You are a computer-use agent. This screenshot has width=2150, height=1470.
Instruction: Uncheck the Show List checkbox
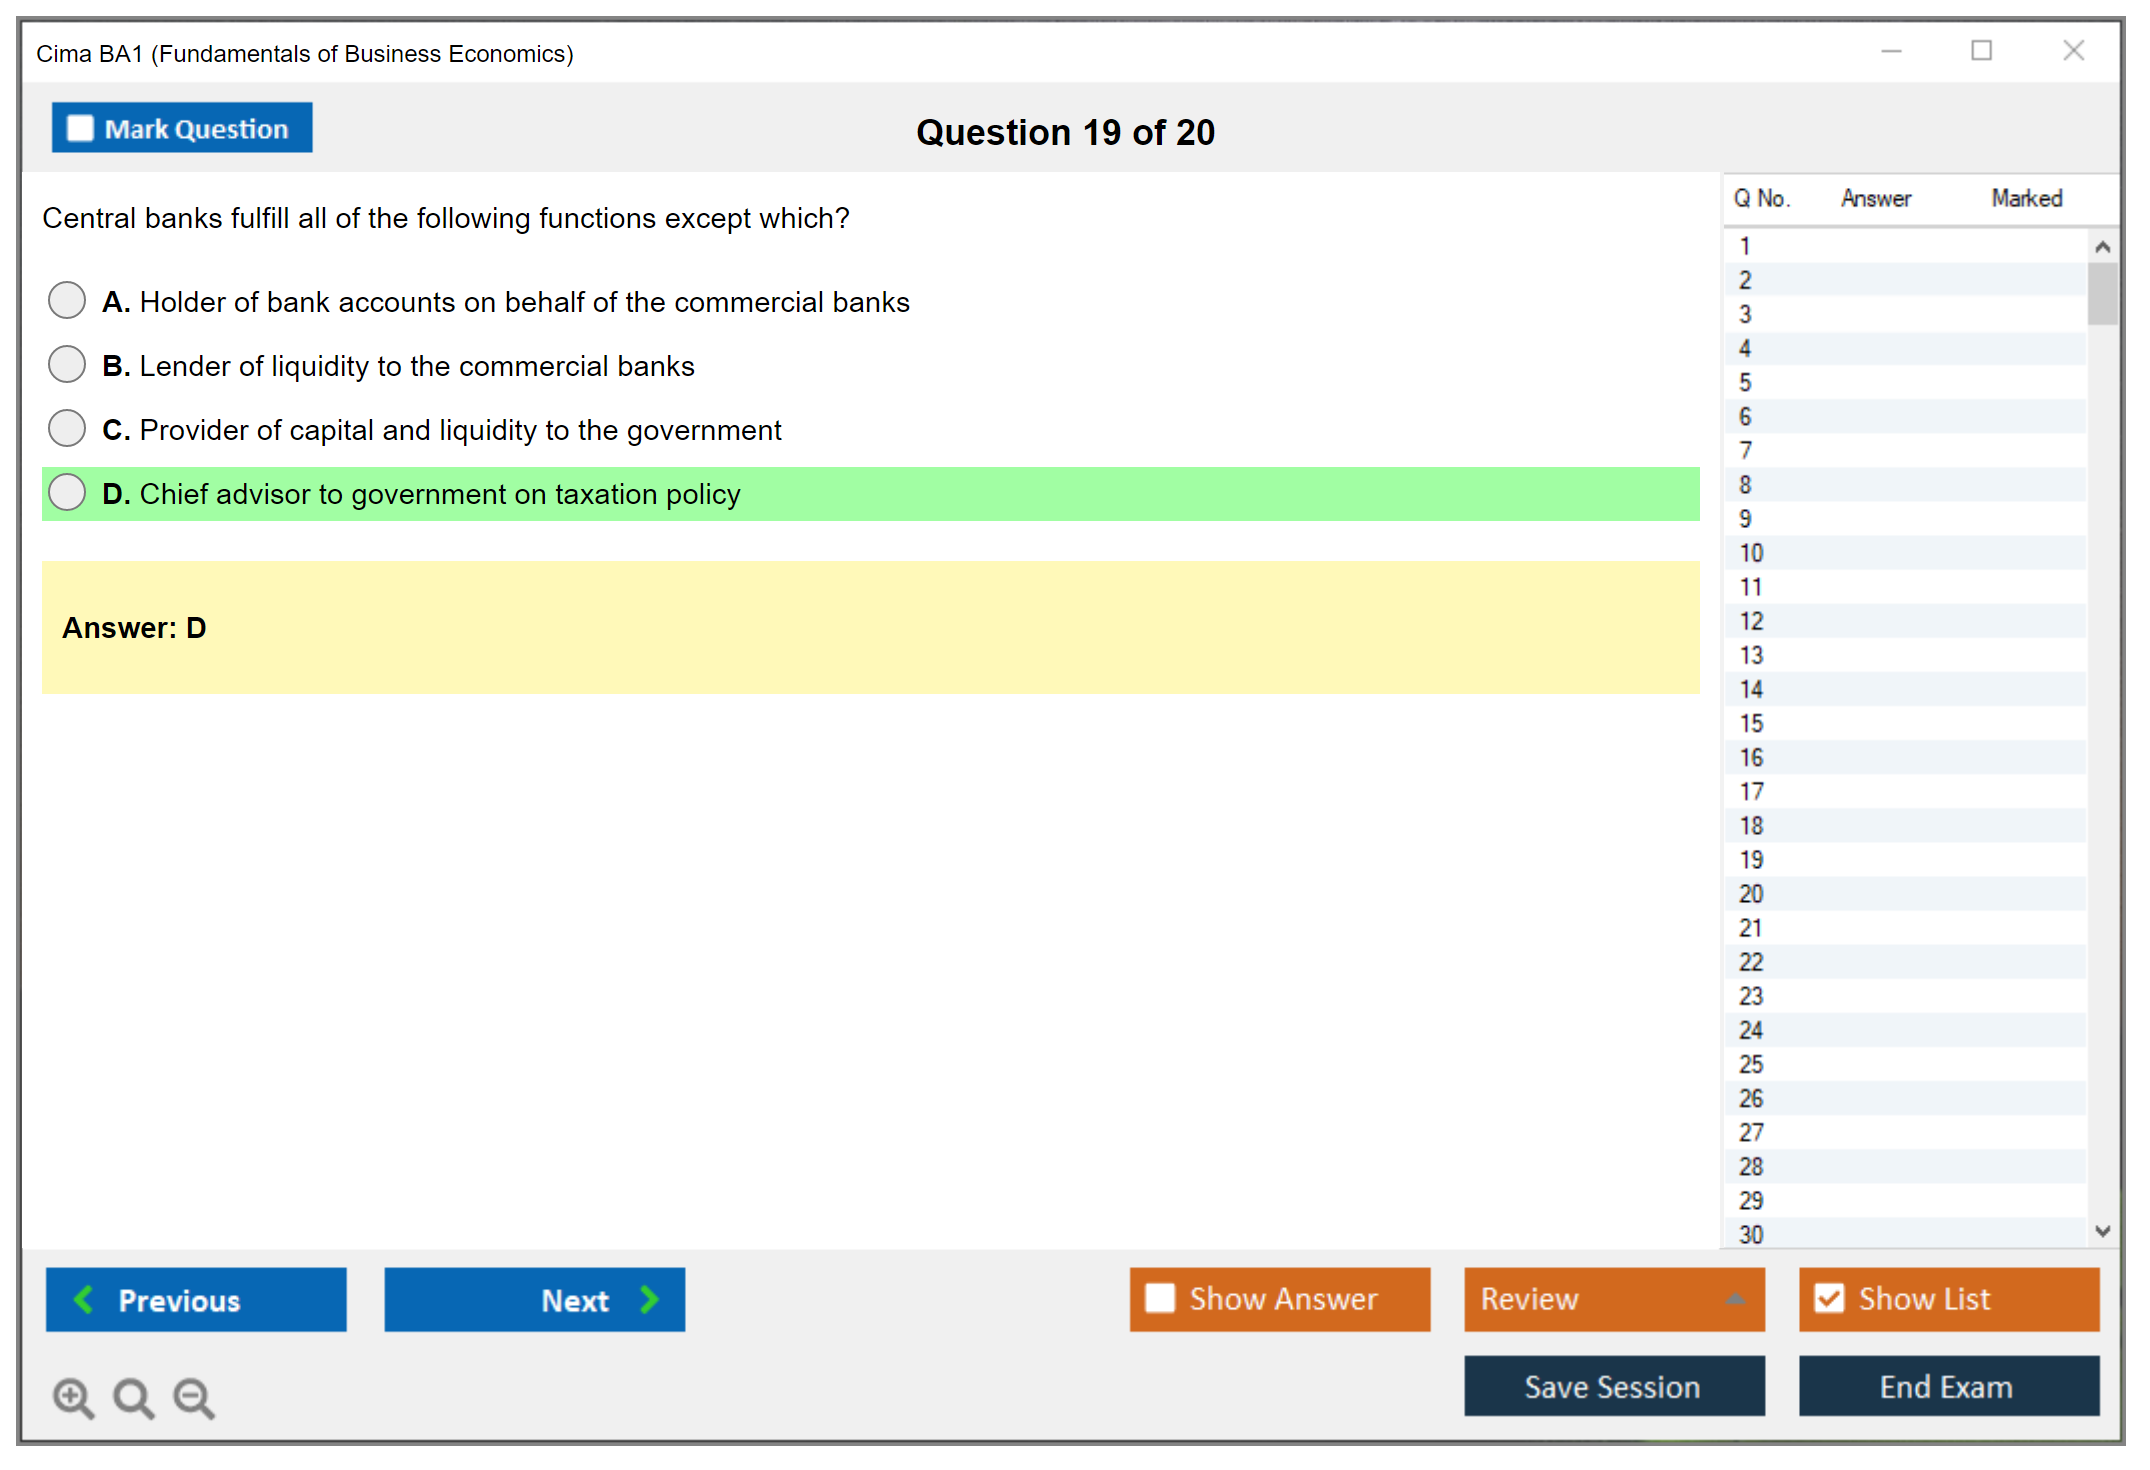(x=1829, y=1298)
